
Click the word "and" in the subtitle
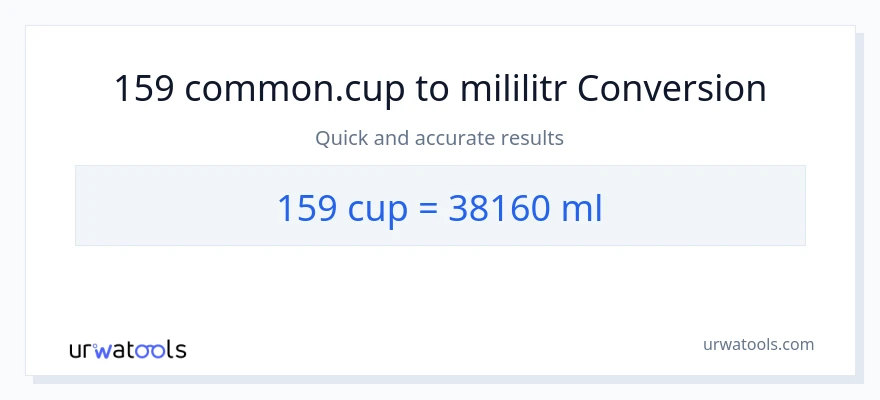click(x=391, y=138)
